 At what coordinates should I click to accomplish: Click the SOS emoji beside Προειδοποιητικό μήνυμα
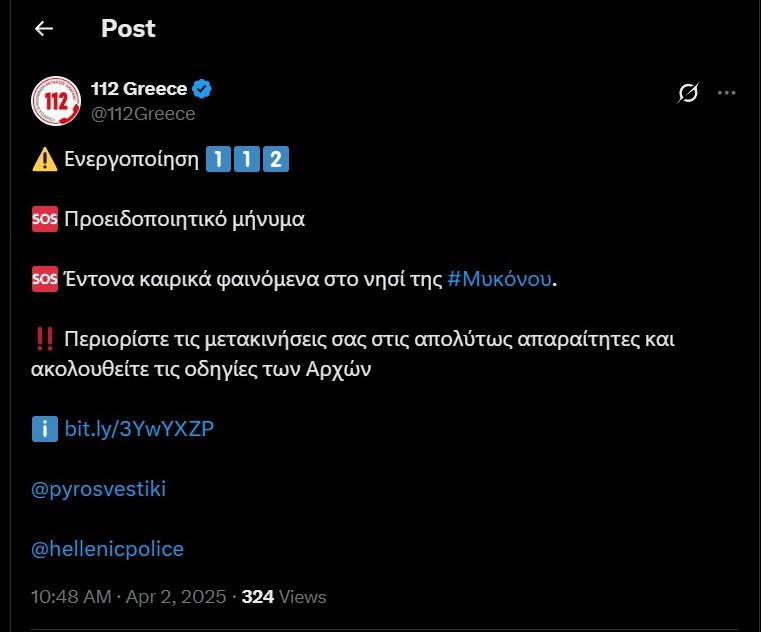tap(45, 219)
